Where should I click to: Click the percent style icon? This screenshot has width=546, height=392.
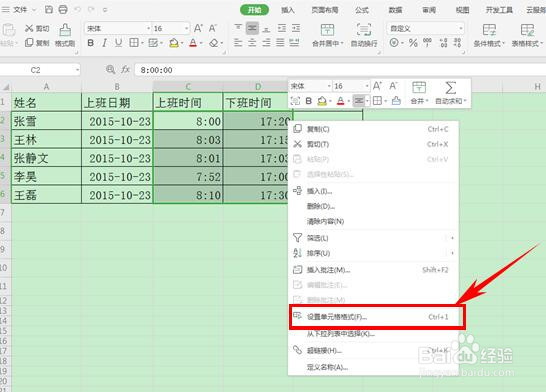413,43
